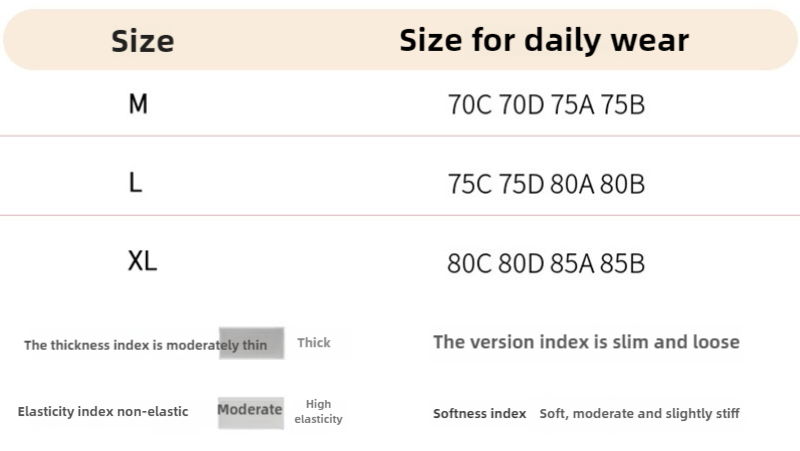Select size XL in the table
This screenshot has width=800, height=451.
click(x=142, y=262)
